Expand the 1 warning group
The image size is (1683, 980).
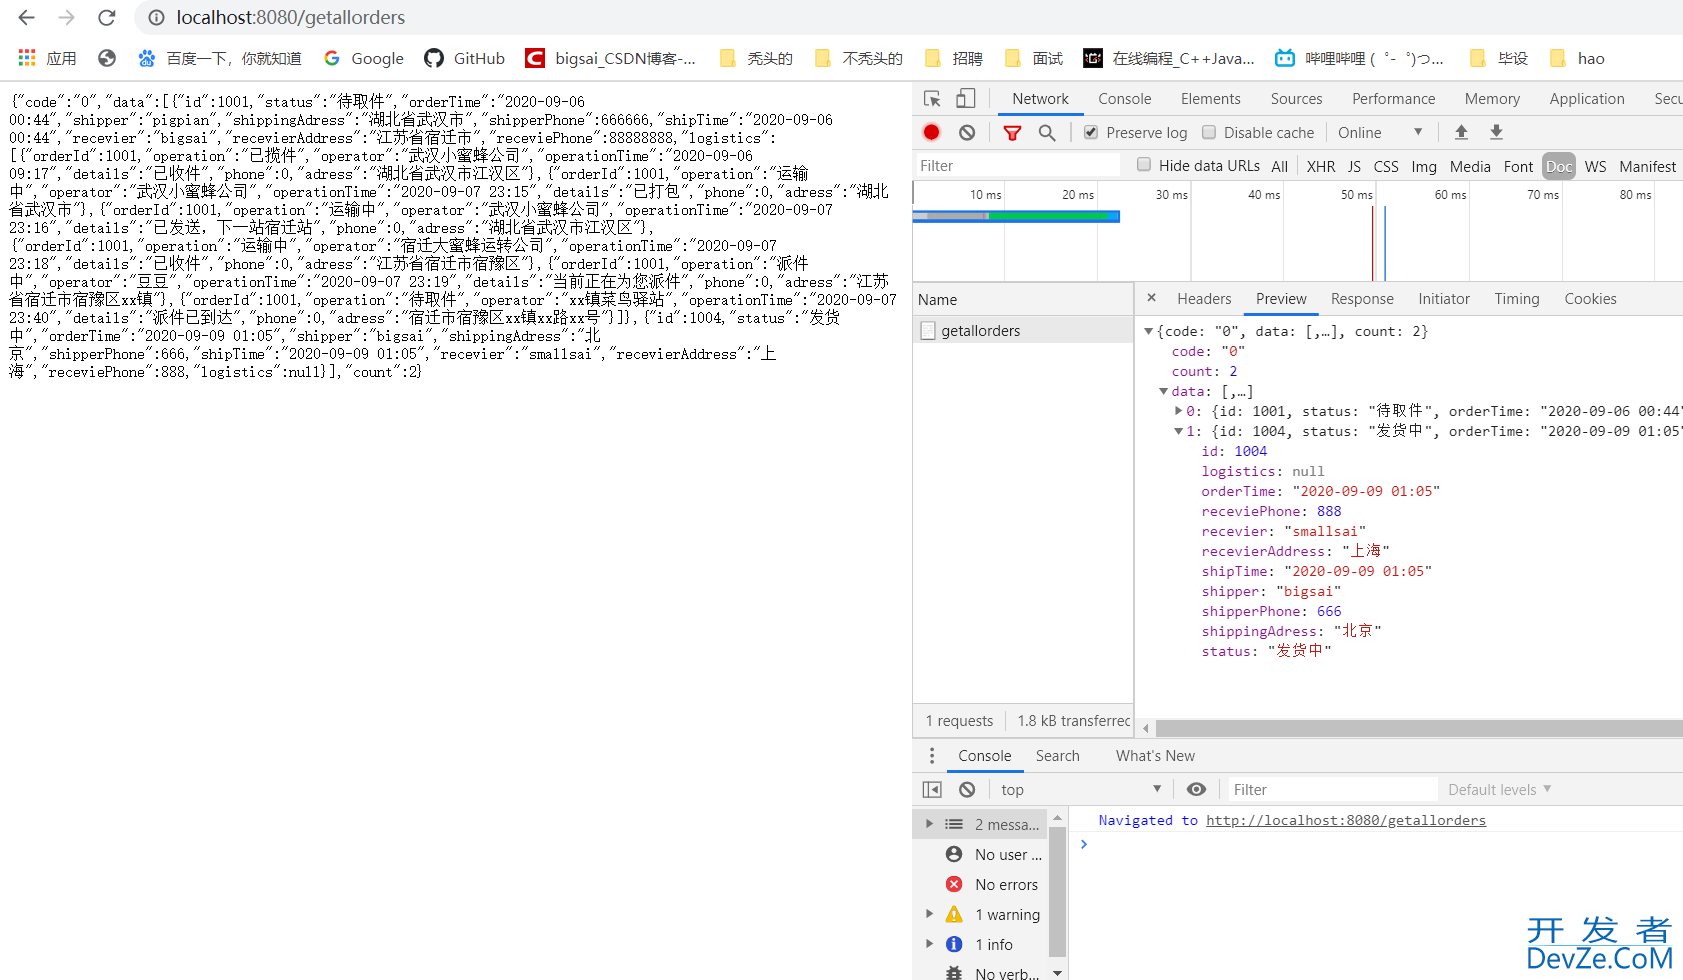tap(929, 914)
